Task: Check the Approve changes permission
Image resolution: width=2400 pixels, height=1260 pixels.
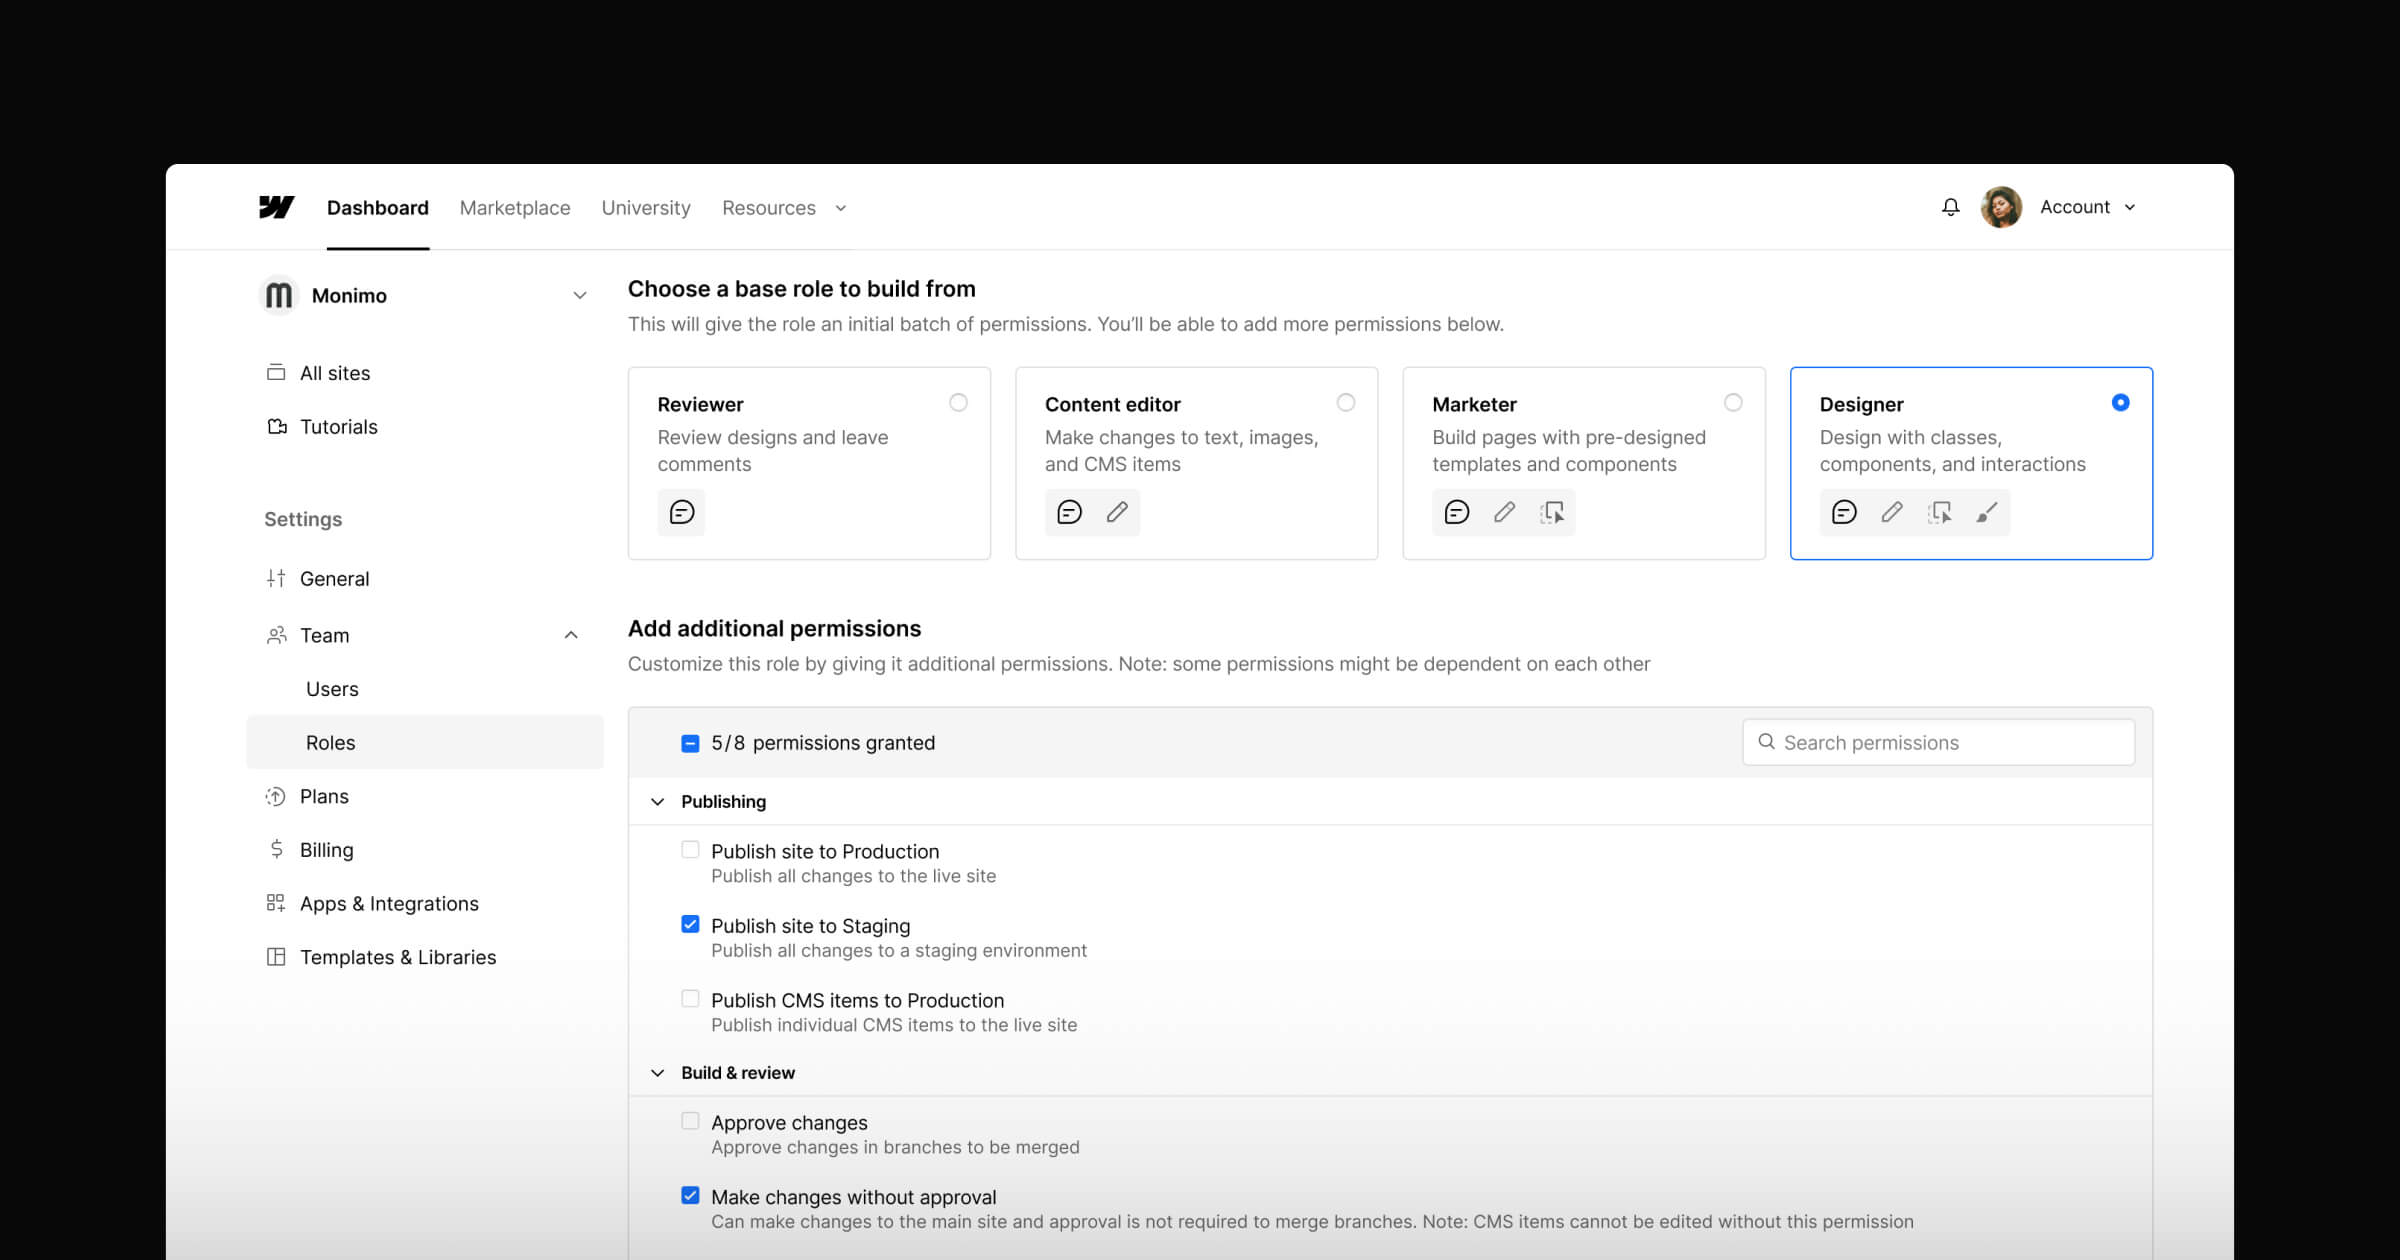Action: 690,1121
